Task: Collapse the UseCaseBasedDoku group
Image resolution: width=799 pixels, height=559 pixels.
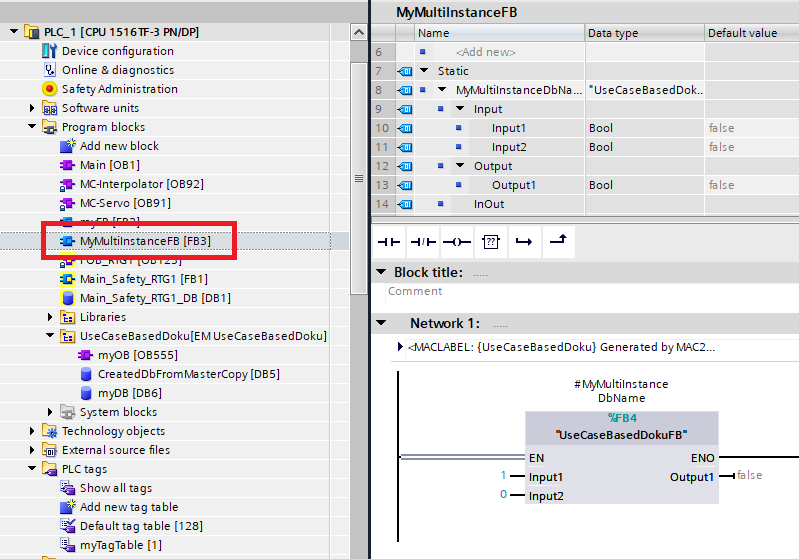Action: point(50,335)
